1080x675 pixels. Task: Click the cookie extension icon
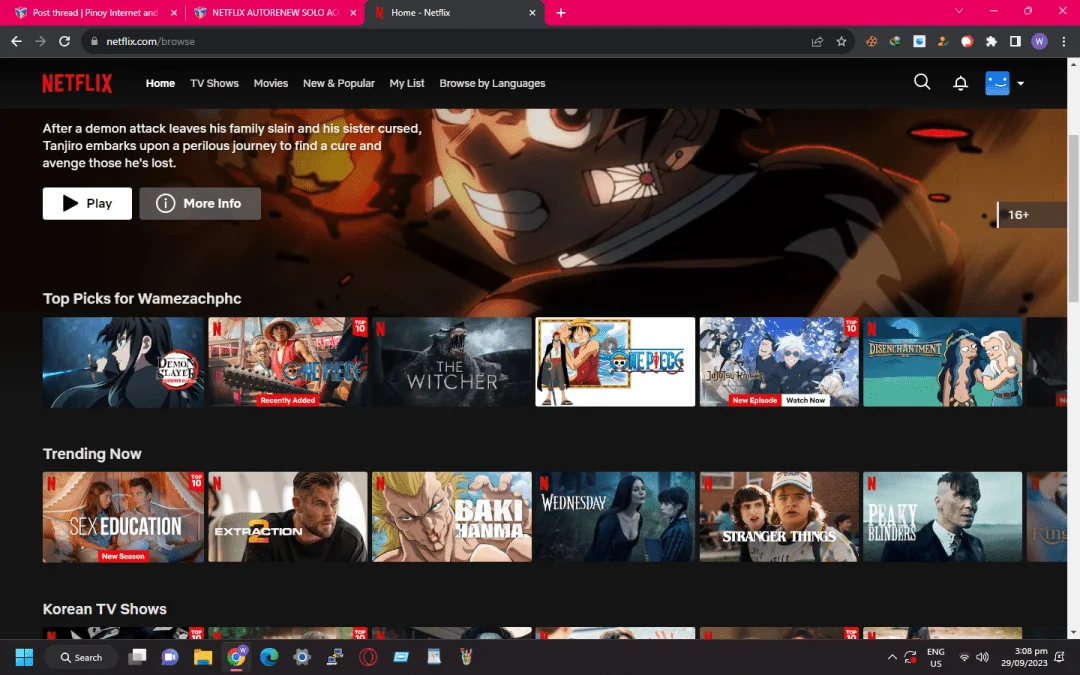(x=871, y=41)
